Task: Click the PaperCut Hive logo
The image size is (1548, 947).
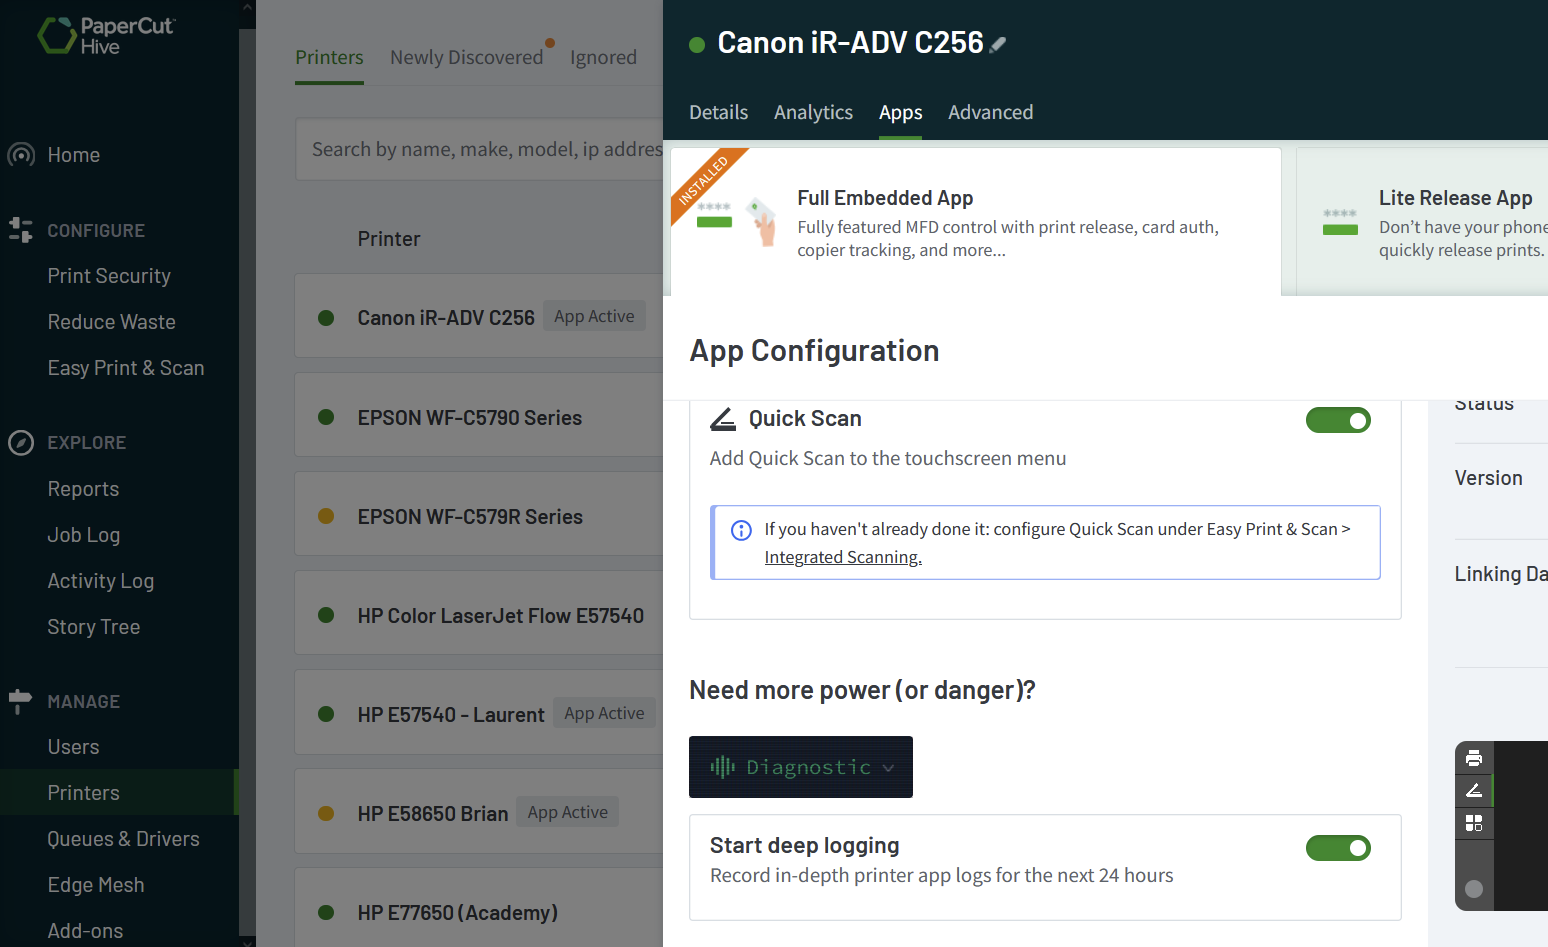Action: point(106,36)
